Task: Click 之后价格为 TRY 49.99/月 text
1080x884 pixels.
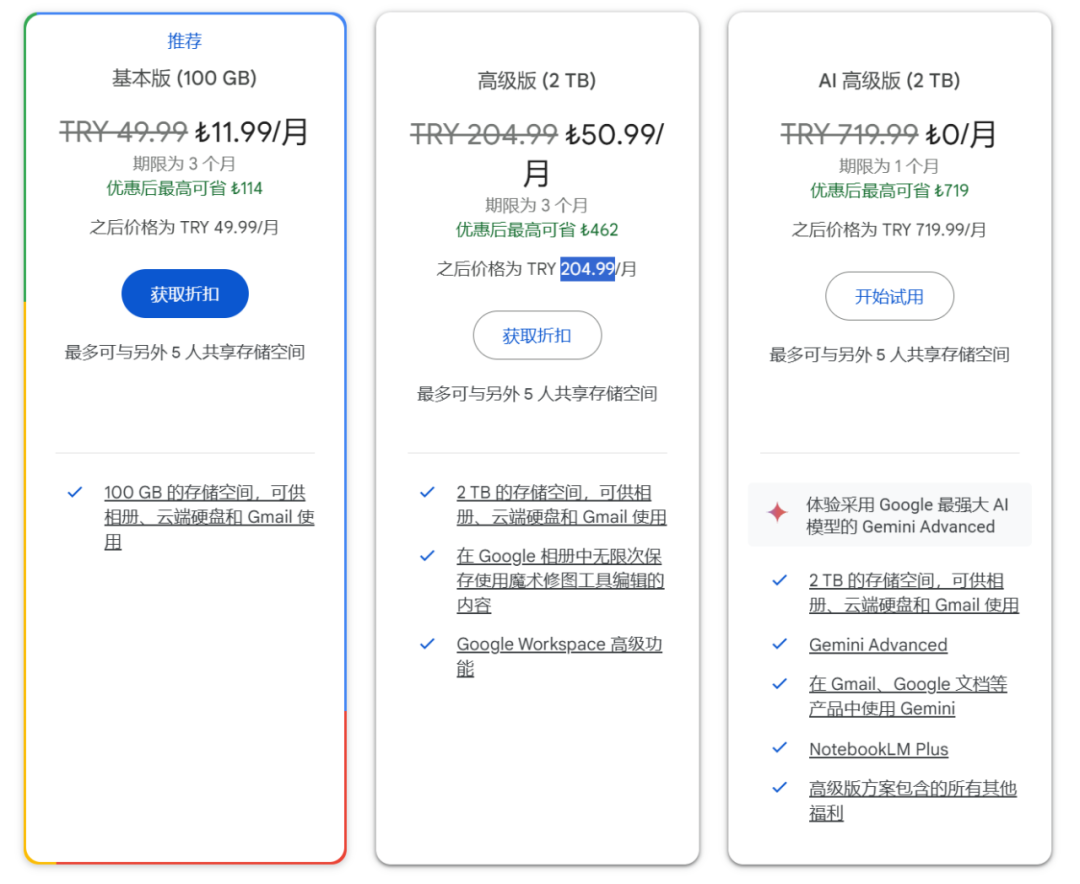Action: (x=185, y=227)
